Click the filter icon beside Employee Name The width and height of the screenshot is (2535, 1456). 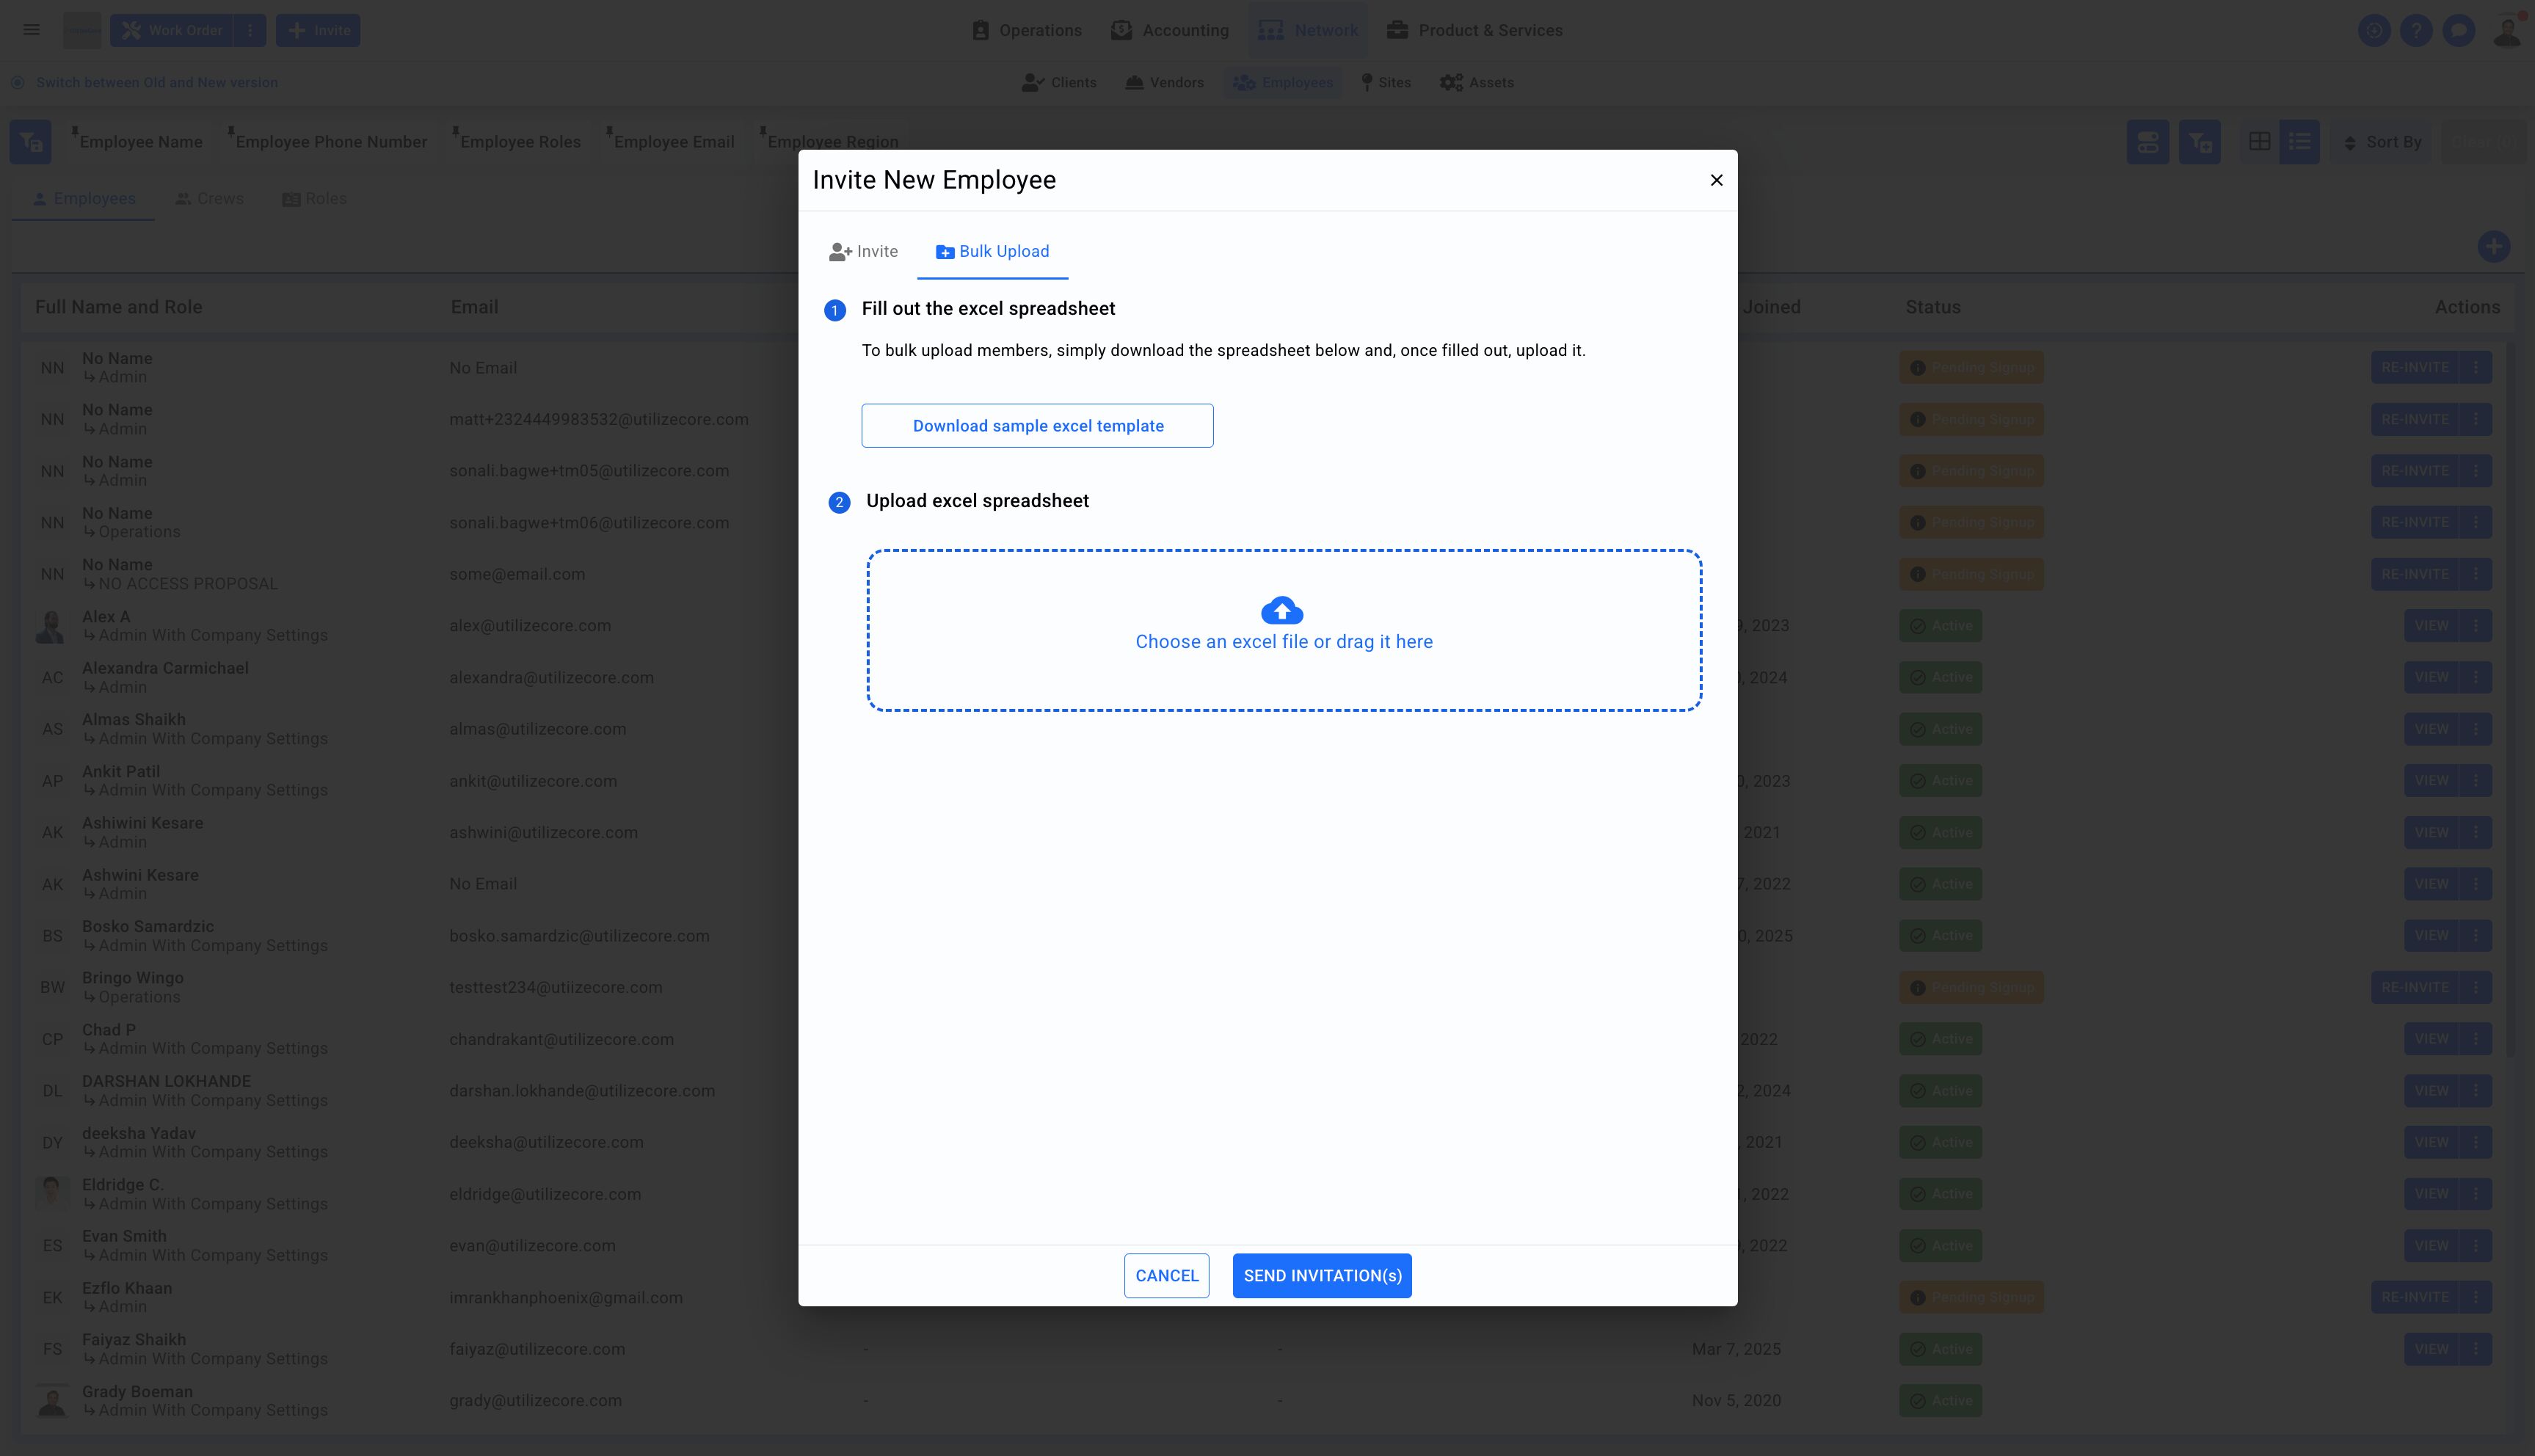coord(30,142)
